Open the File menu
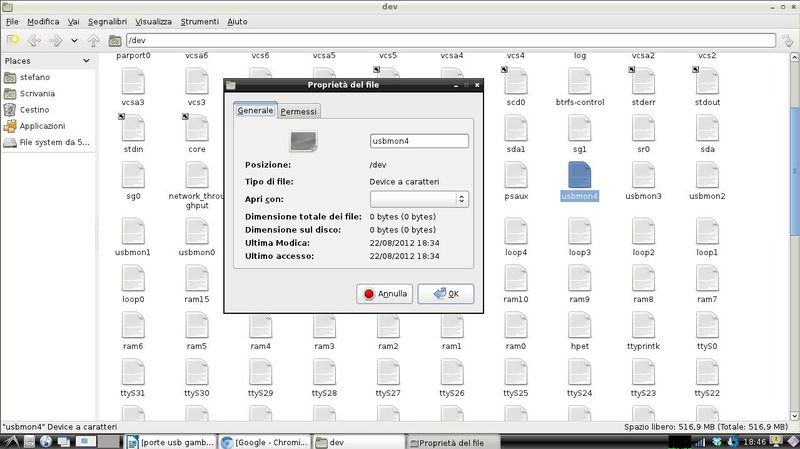800x449 pixels. (12, 21)
